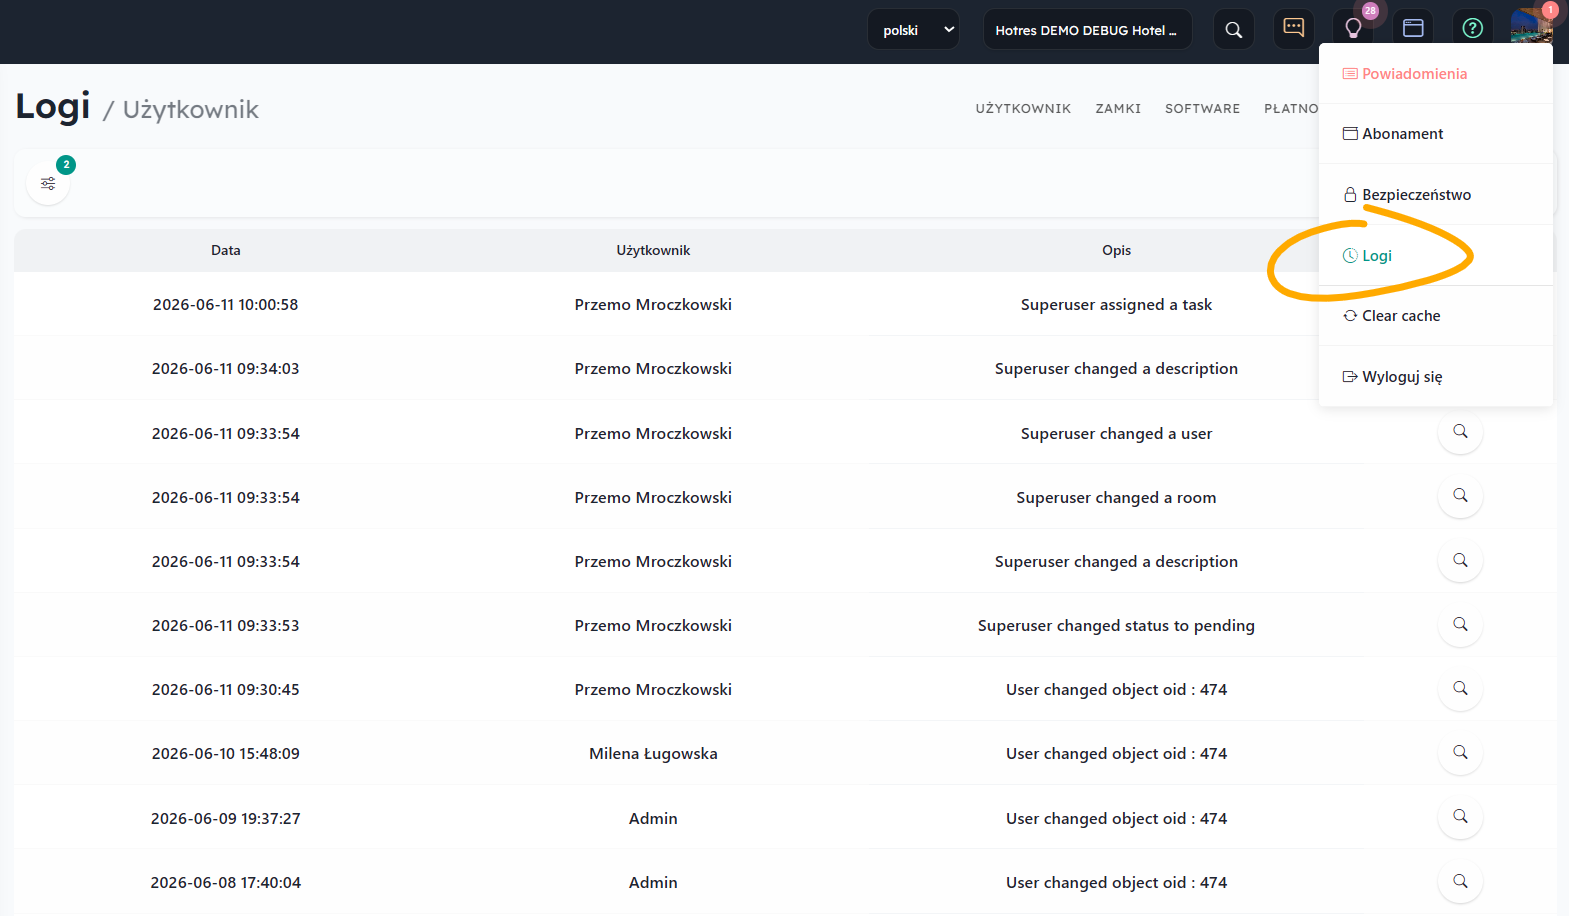Open the Hotres DEMO DEBUG Hotel selector

pos(1088,30)
